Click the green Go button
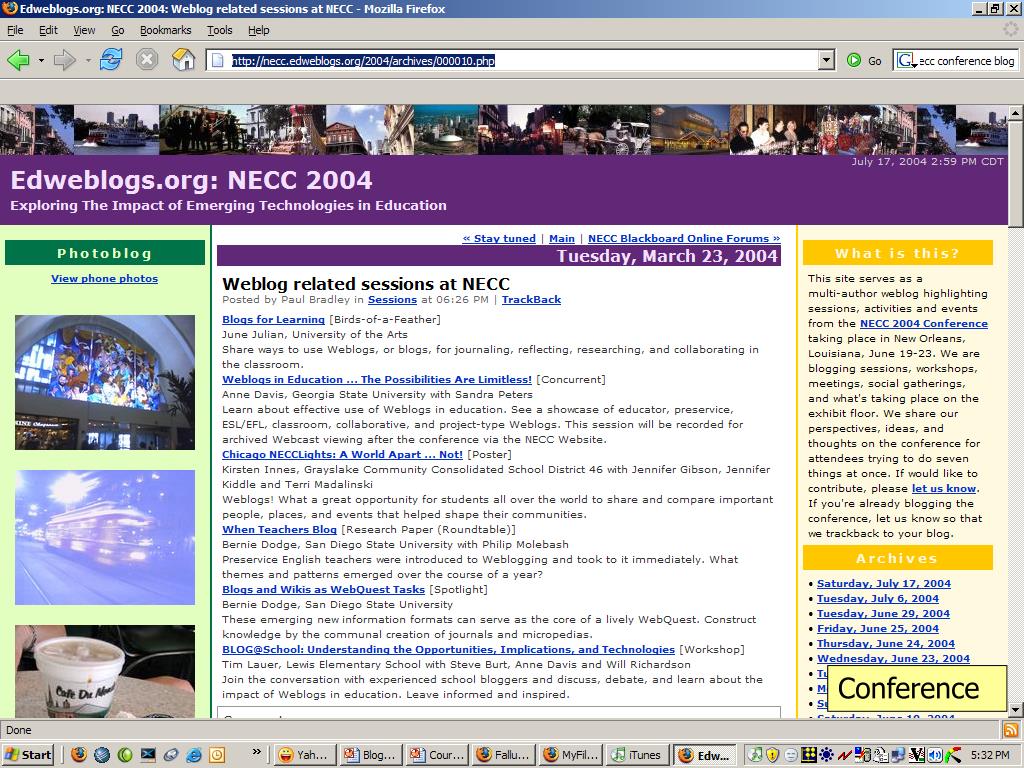 tap(864, 61)
